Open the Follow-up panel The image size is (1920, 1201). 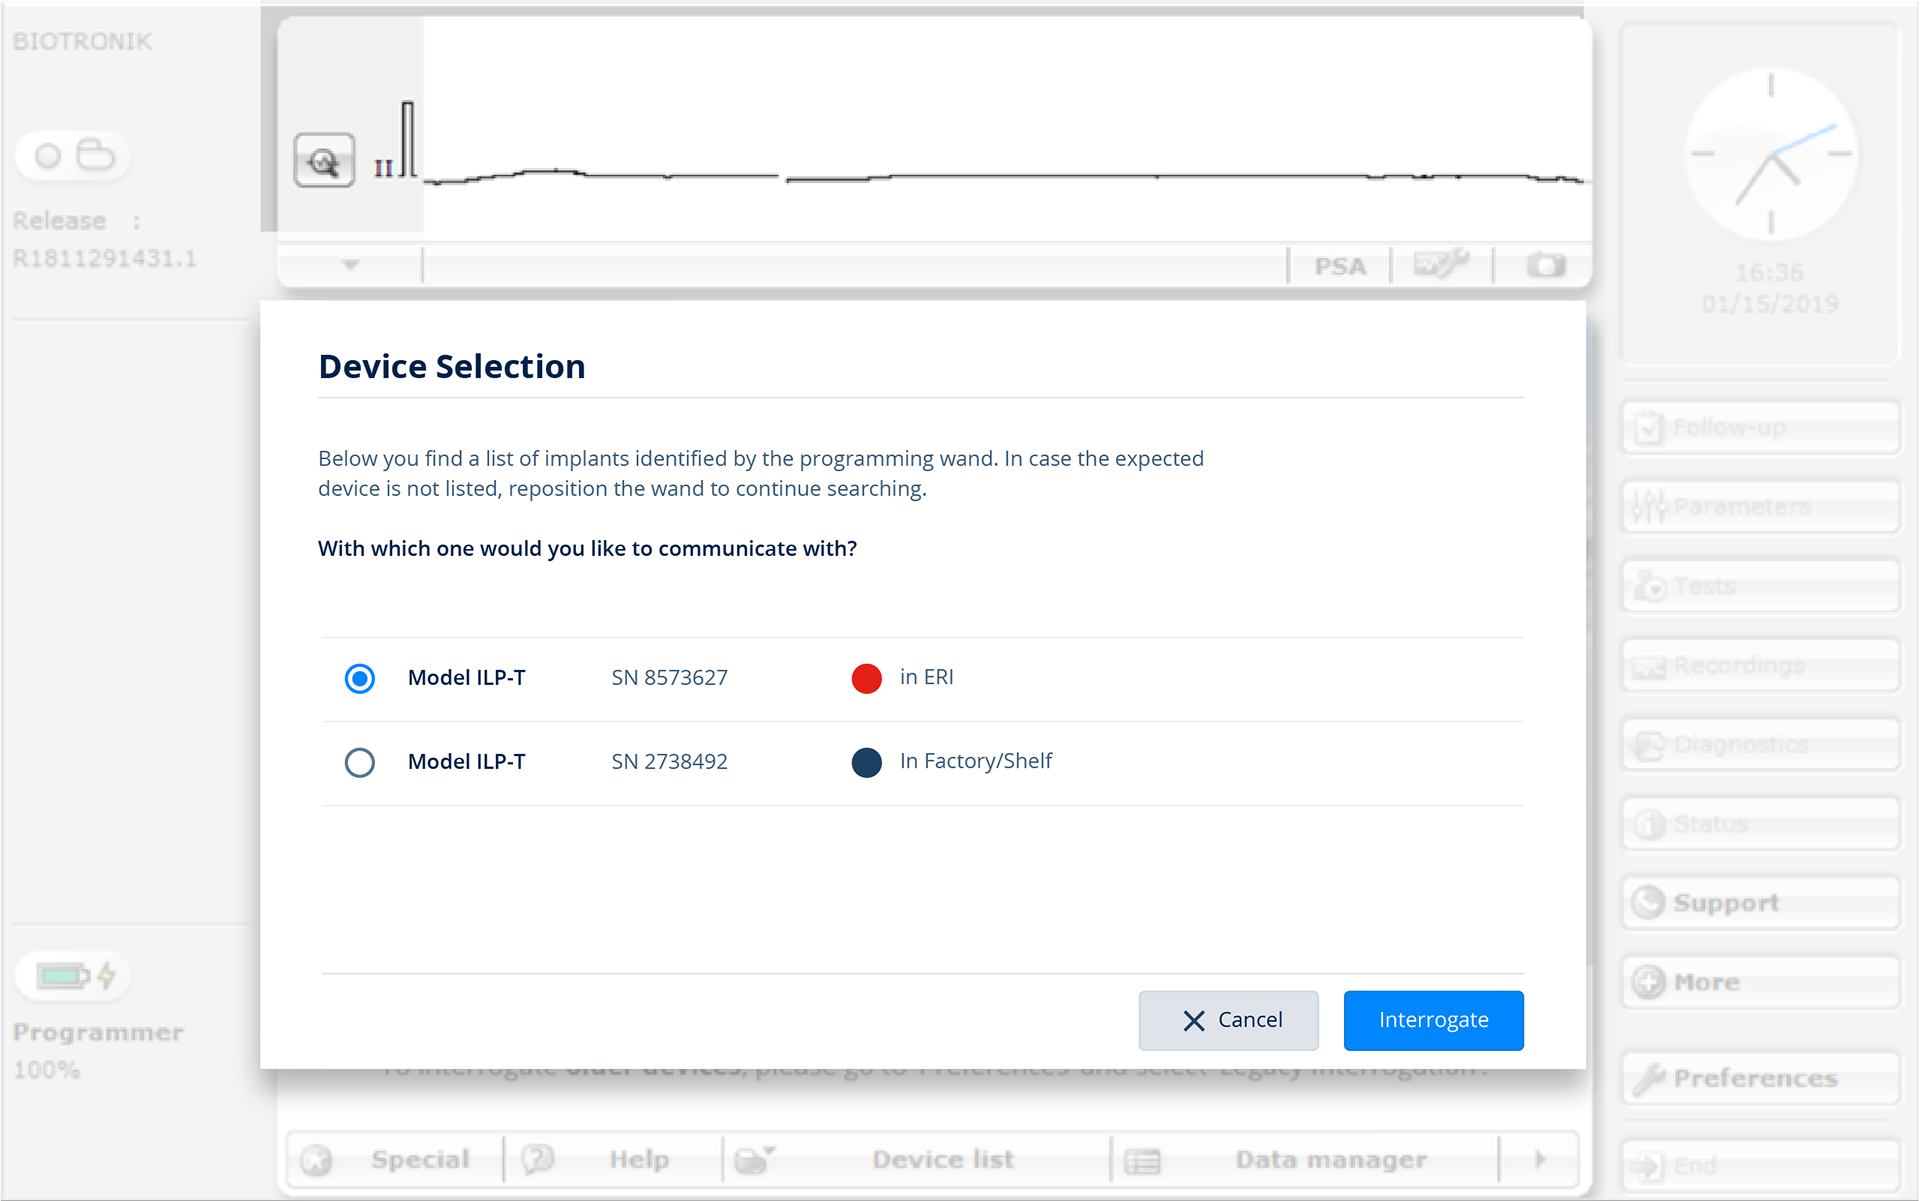tap(1760, 428)
